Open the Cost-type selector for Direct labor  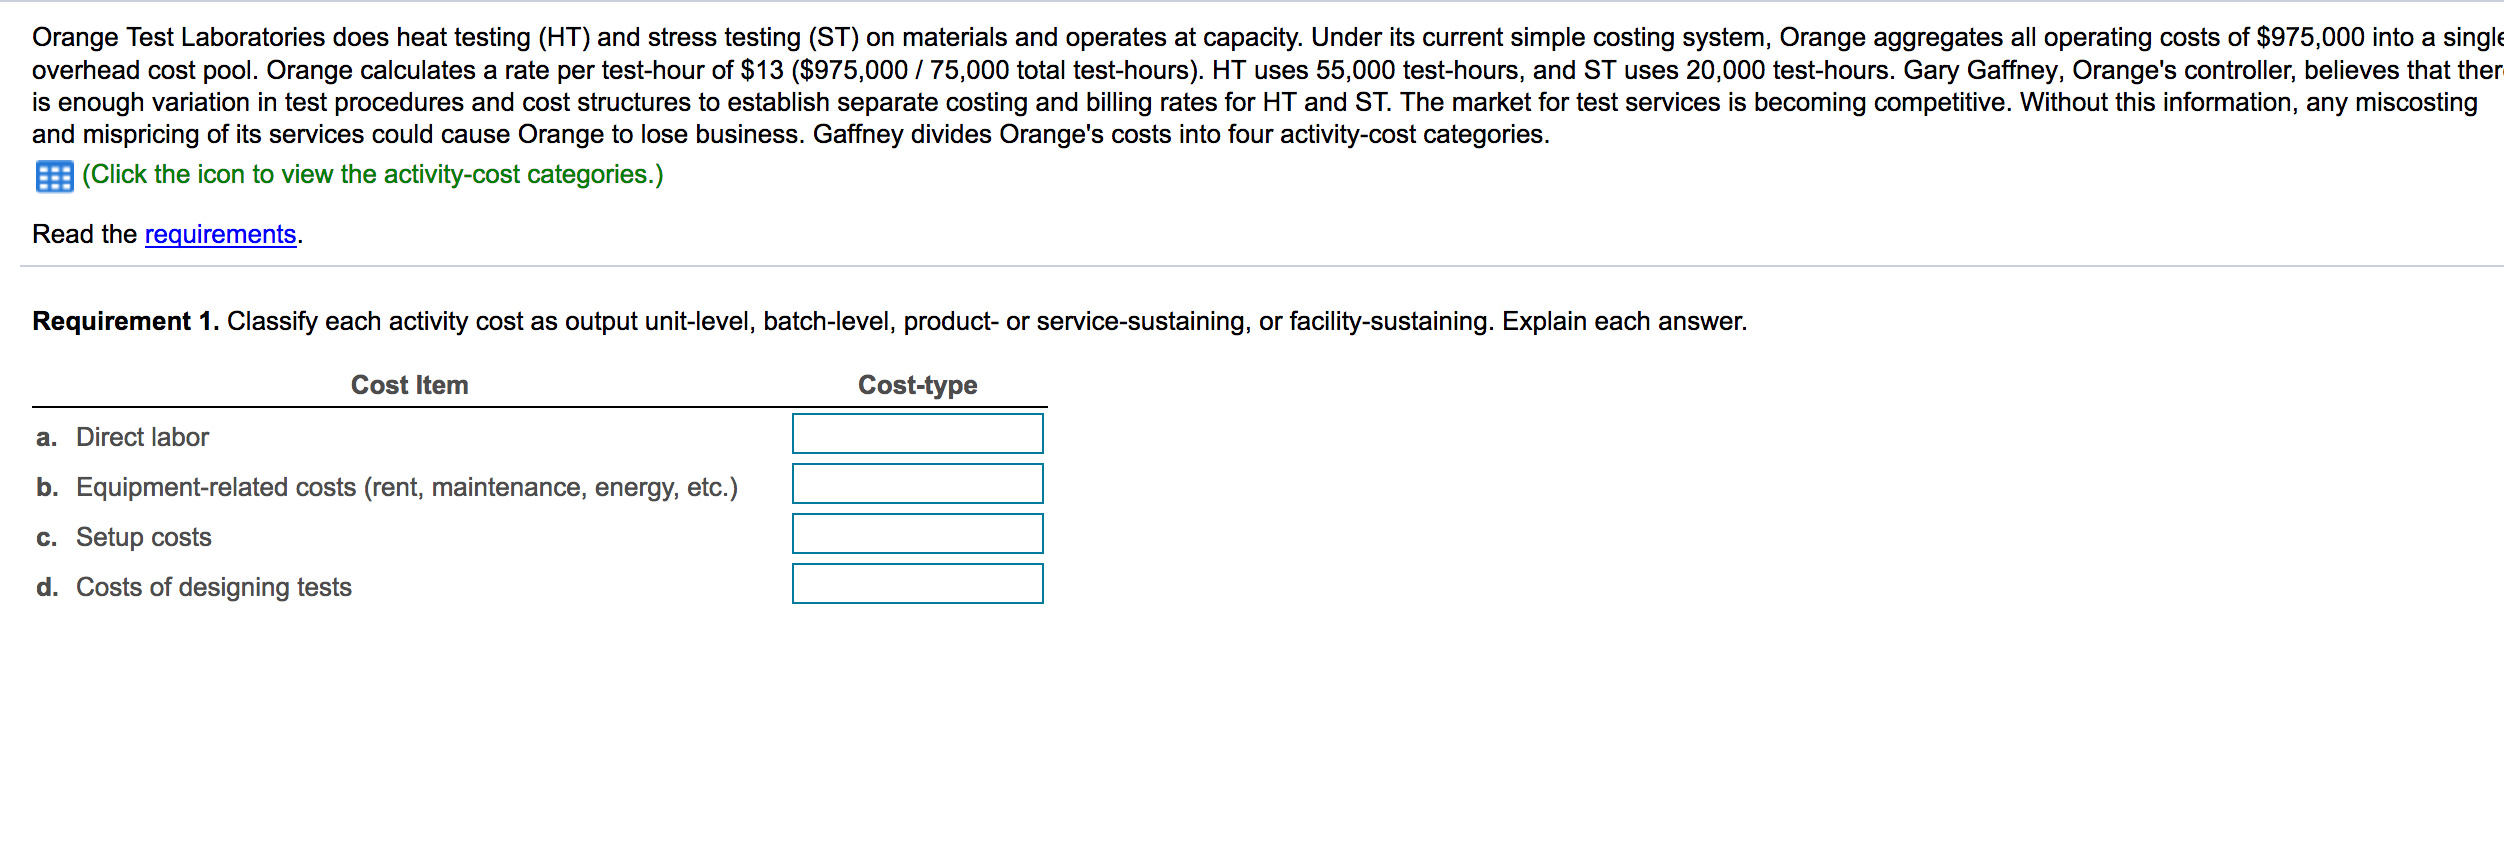pos(917,433)
